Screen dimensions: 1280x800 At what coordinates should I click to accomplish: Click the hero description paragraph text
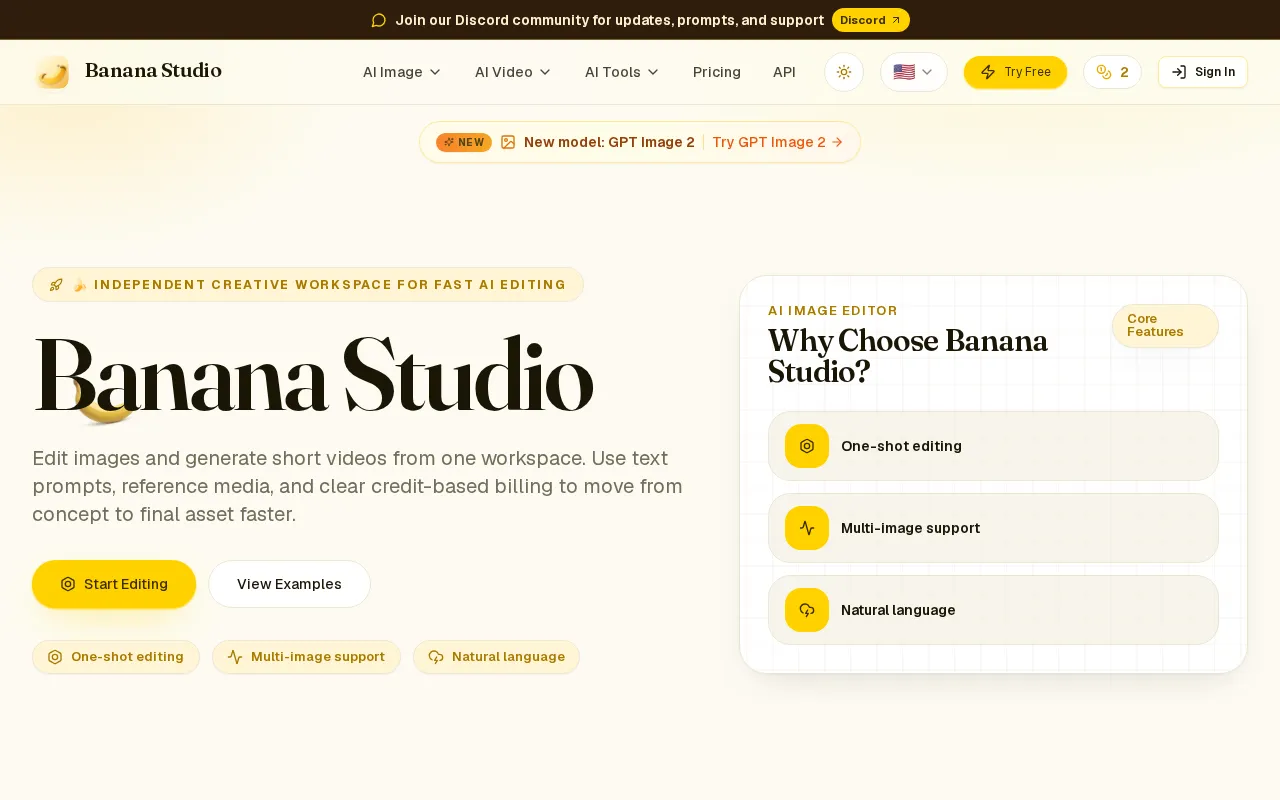coord(358,486)
